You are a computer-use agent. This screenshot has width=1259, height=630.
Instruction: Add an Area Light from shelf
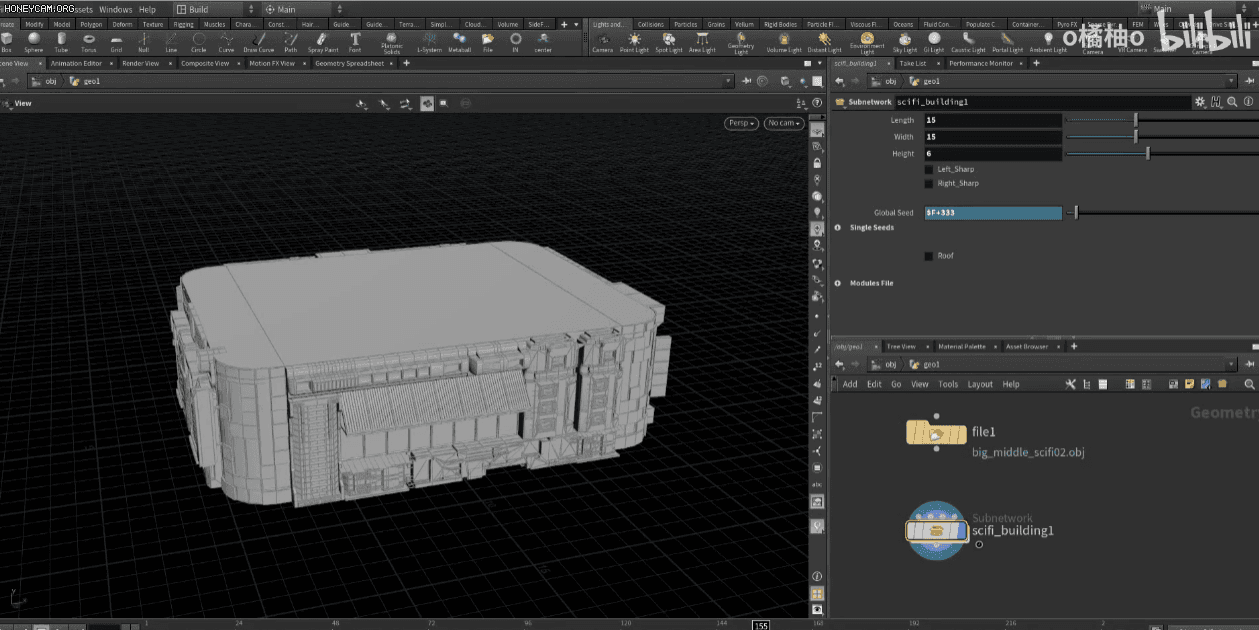pos(702,41)
